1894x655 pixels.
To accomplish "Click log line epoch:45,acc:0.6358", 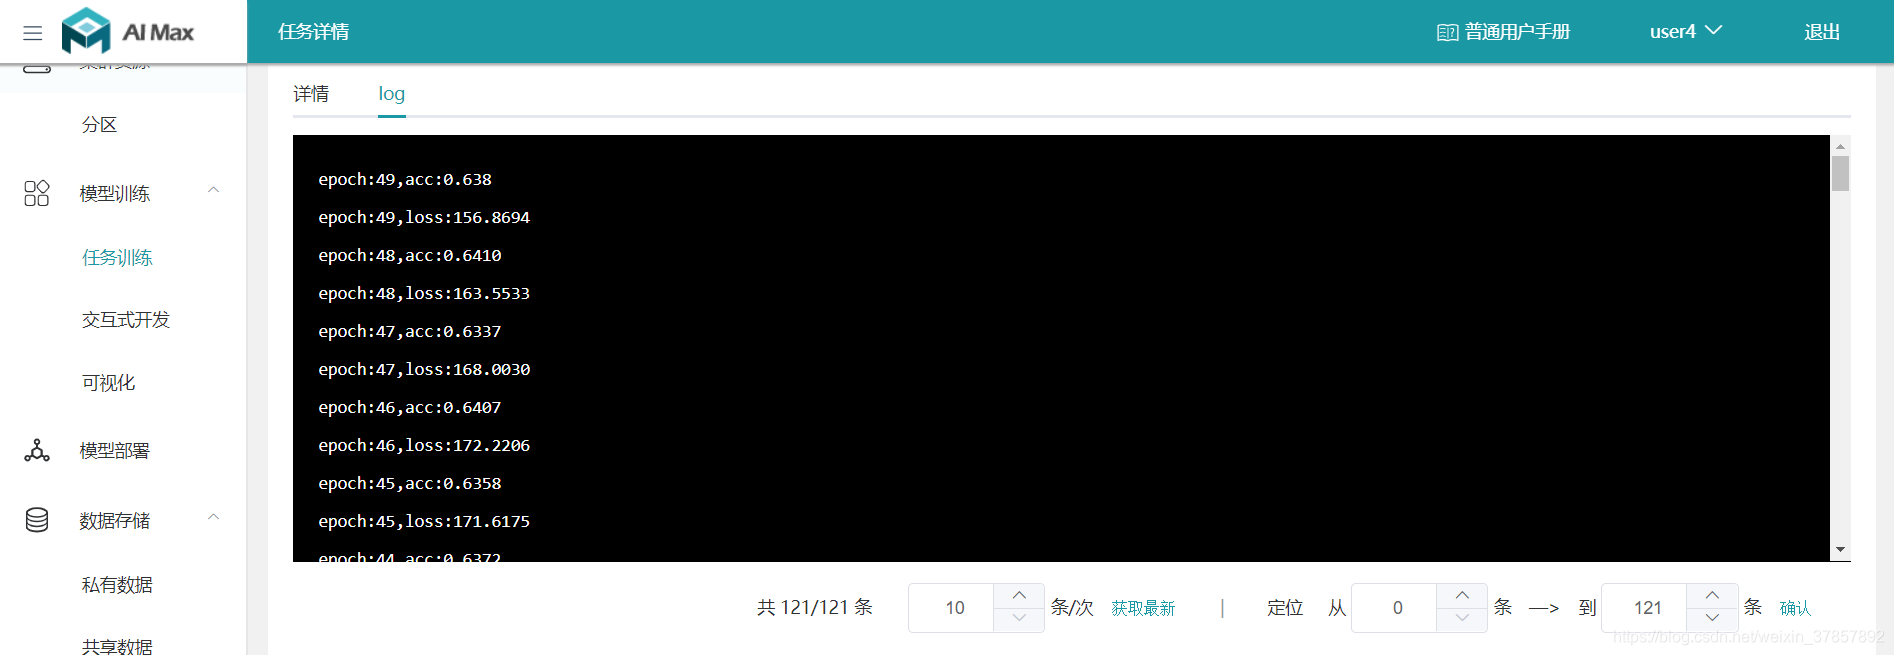I will click(x=410, y=484).
